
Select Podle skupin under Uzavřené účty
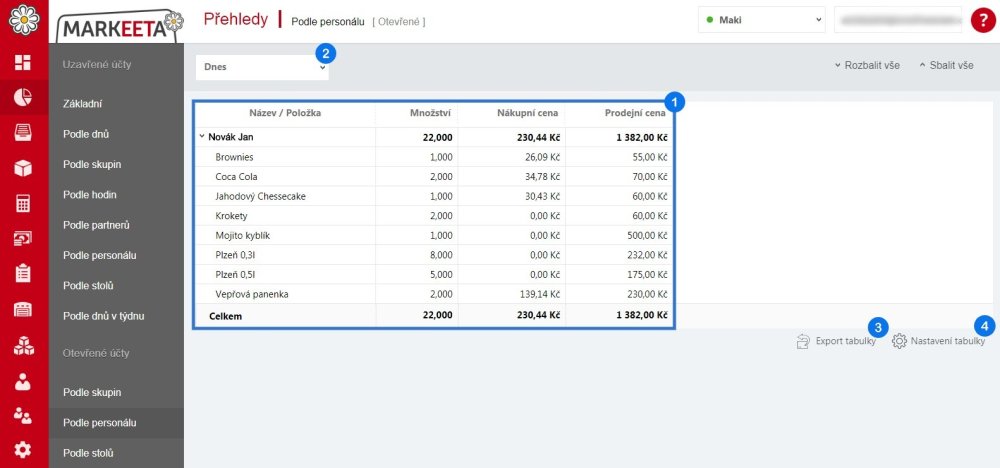pyautogui.click(x=92, y=165)
